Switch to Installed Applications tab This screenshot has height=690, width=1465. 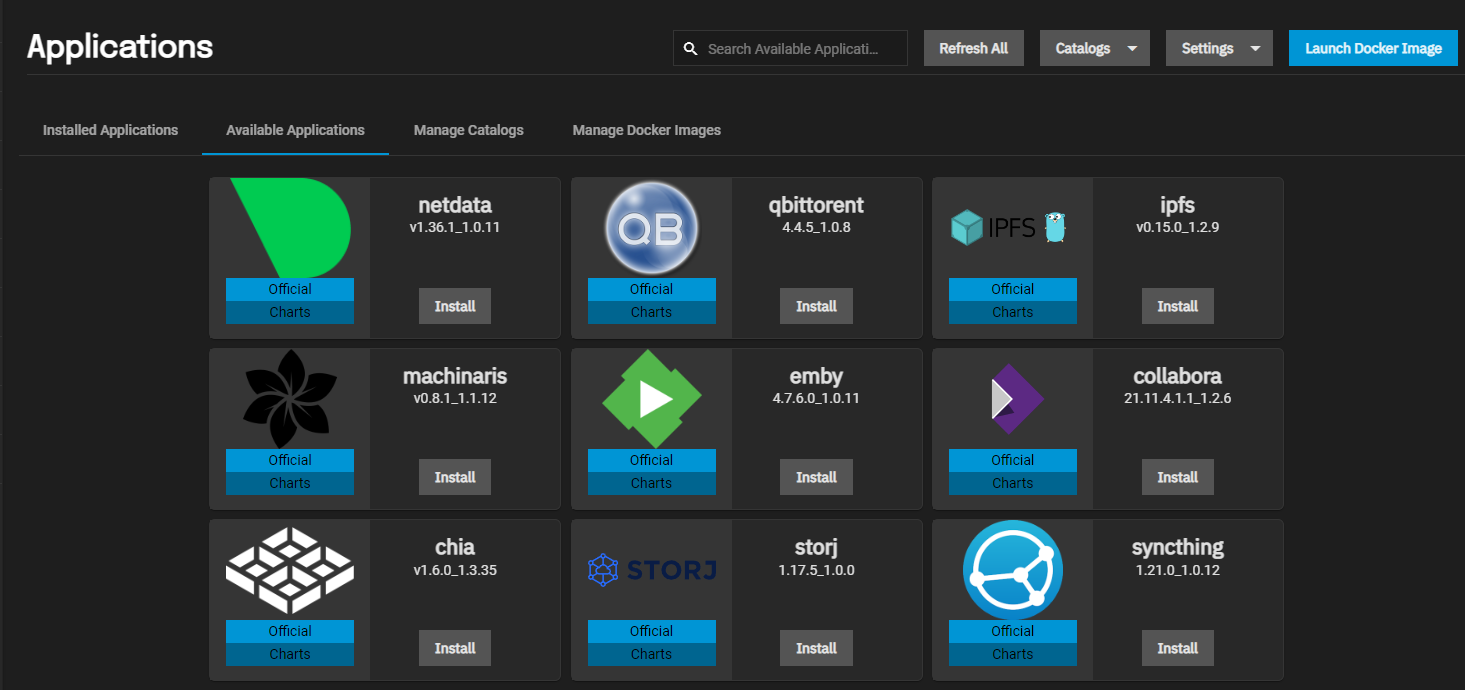click(110, 130)
